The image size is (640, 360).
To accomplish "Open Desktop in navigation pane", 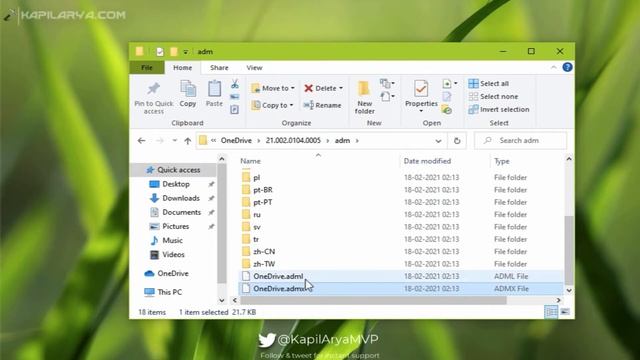I will (176, 184).
